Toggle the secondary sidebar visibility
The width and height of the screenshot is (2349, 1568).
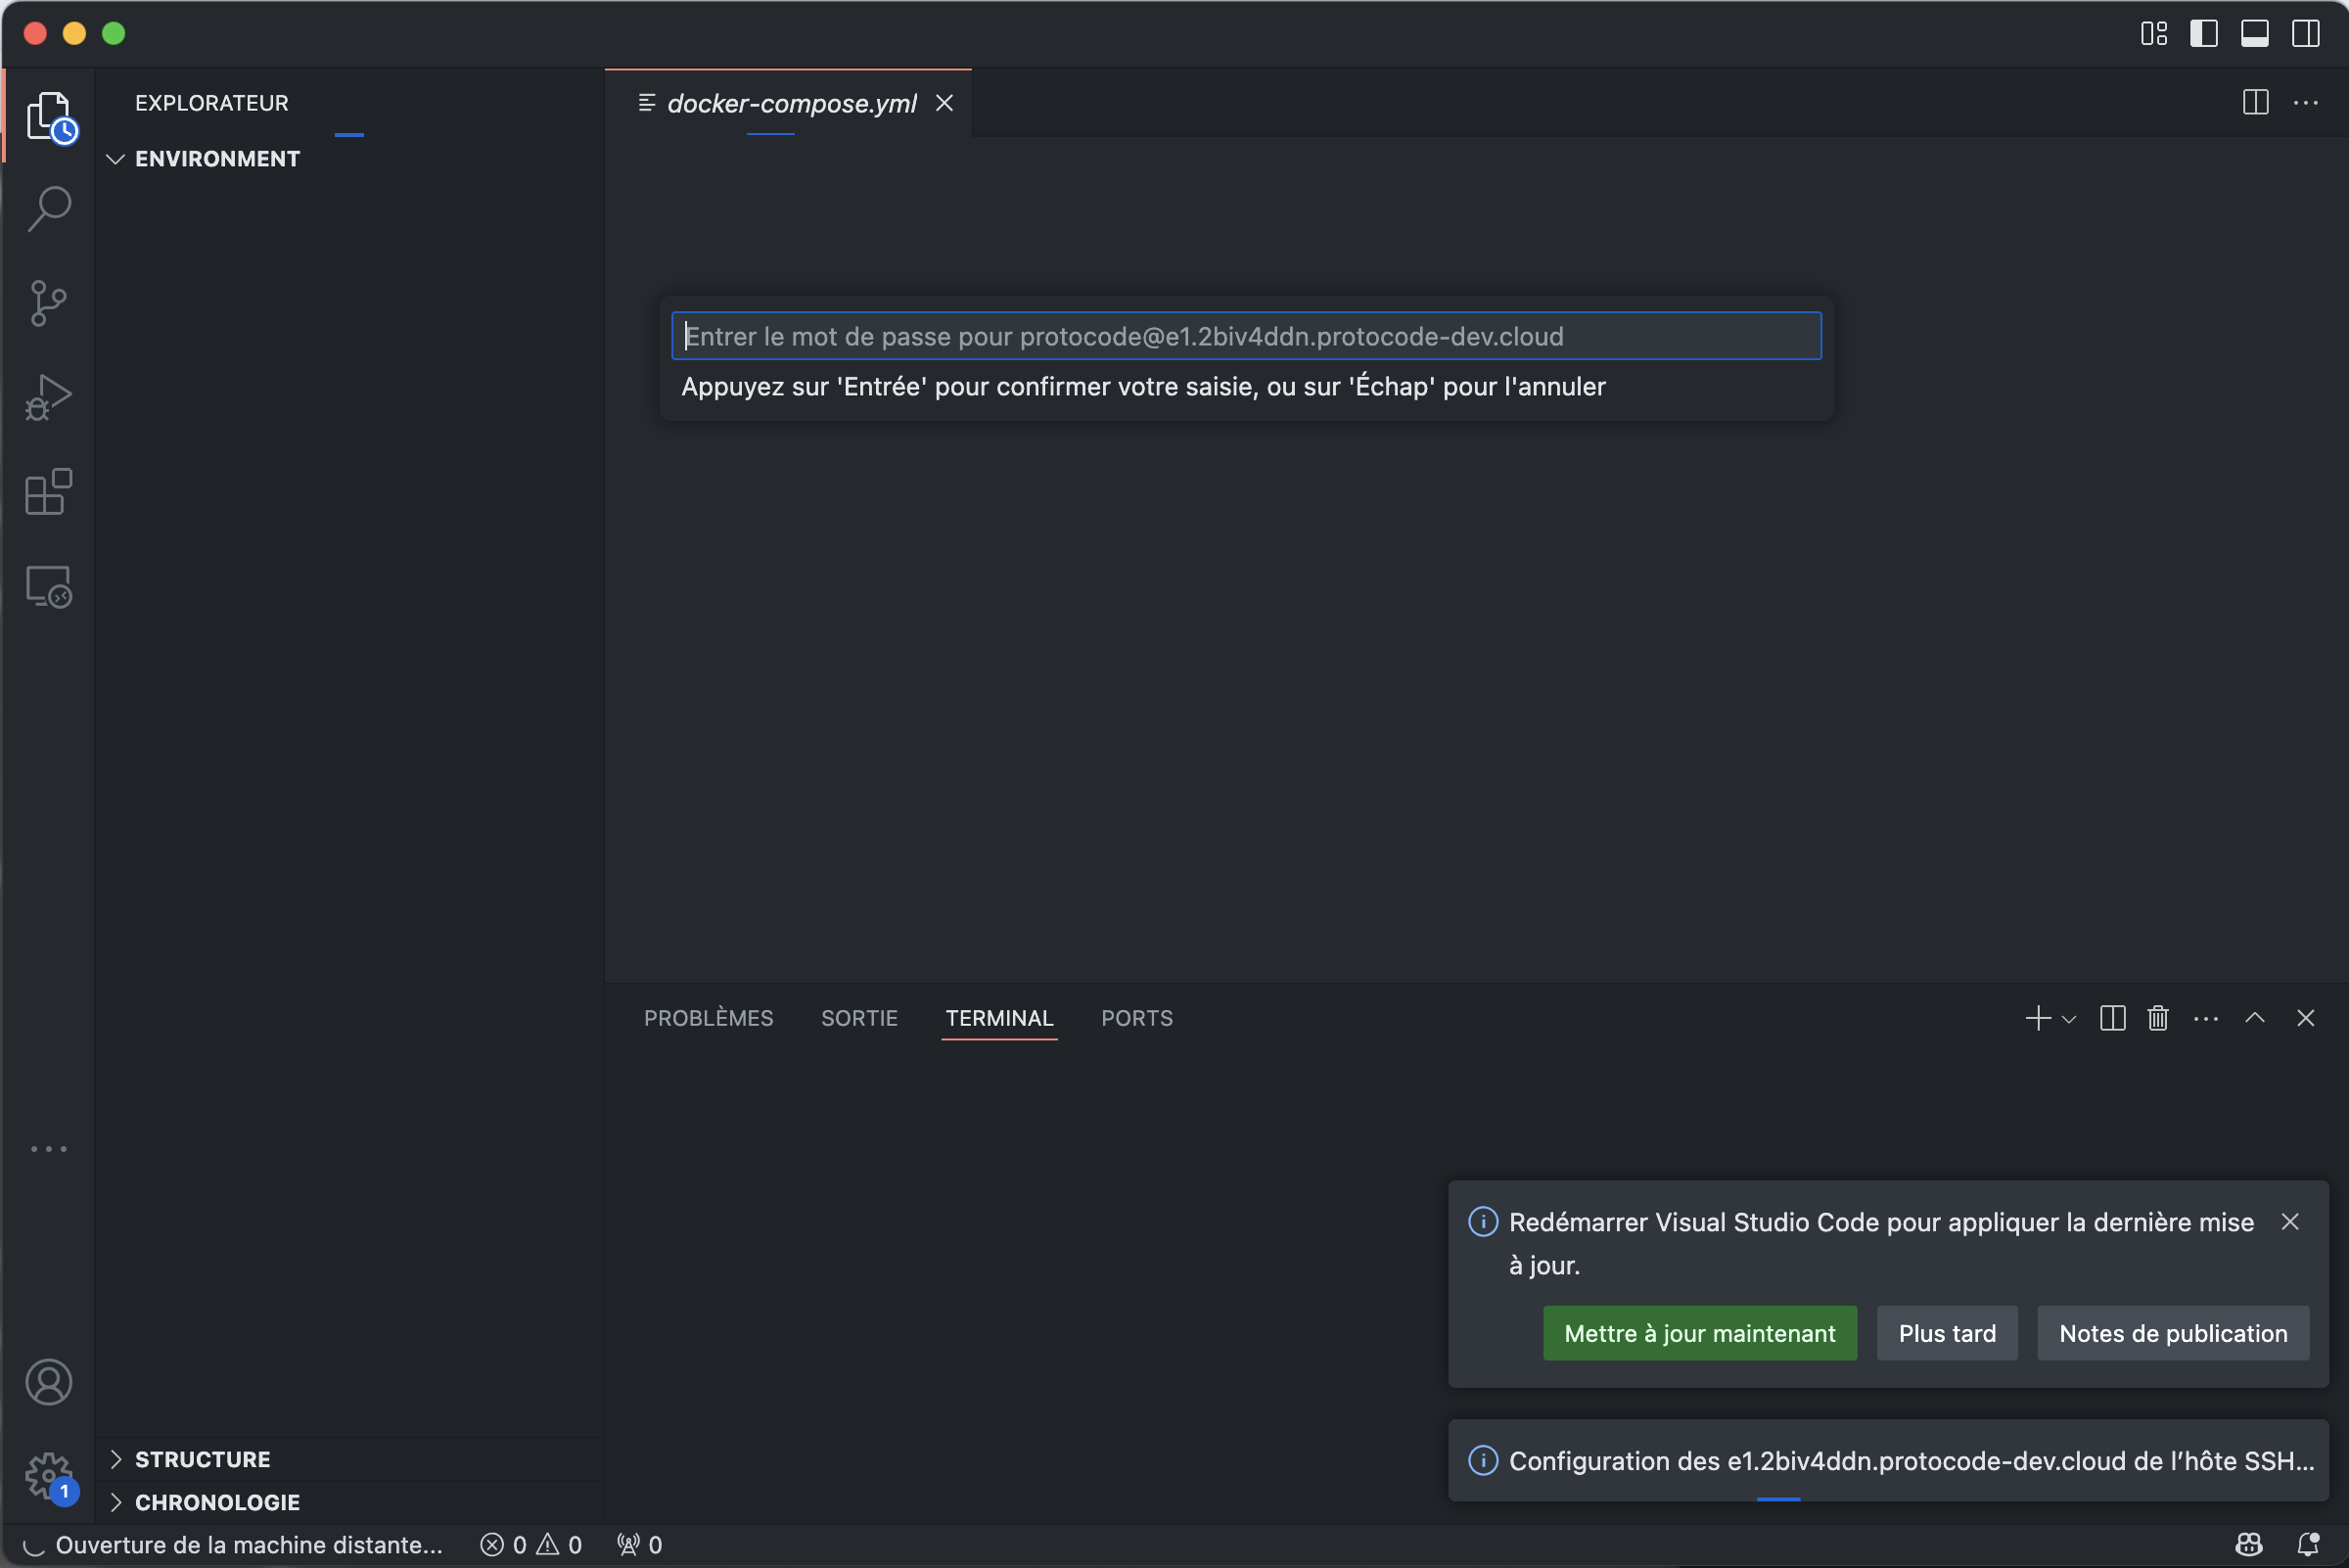tap(2305, 33)
